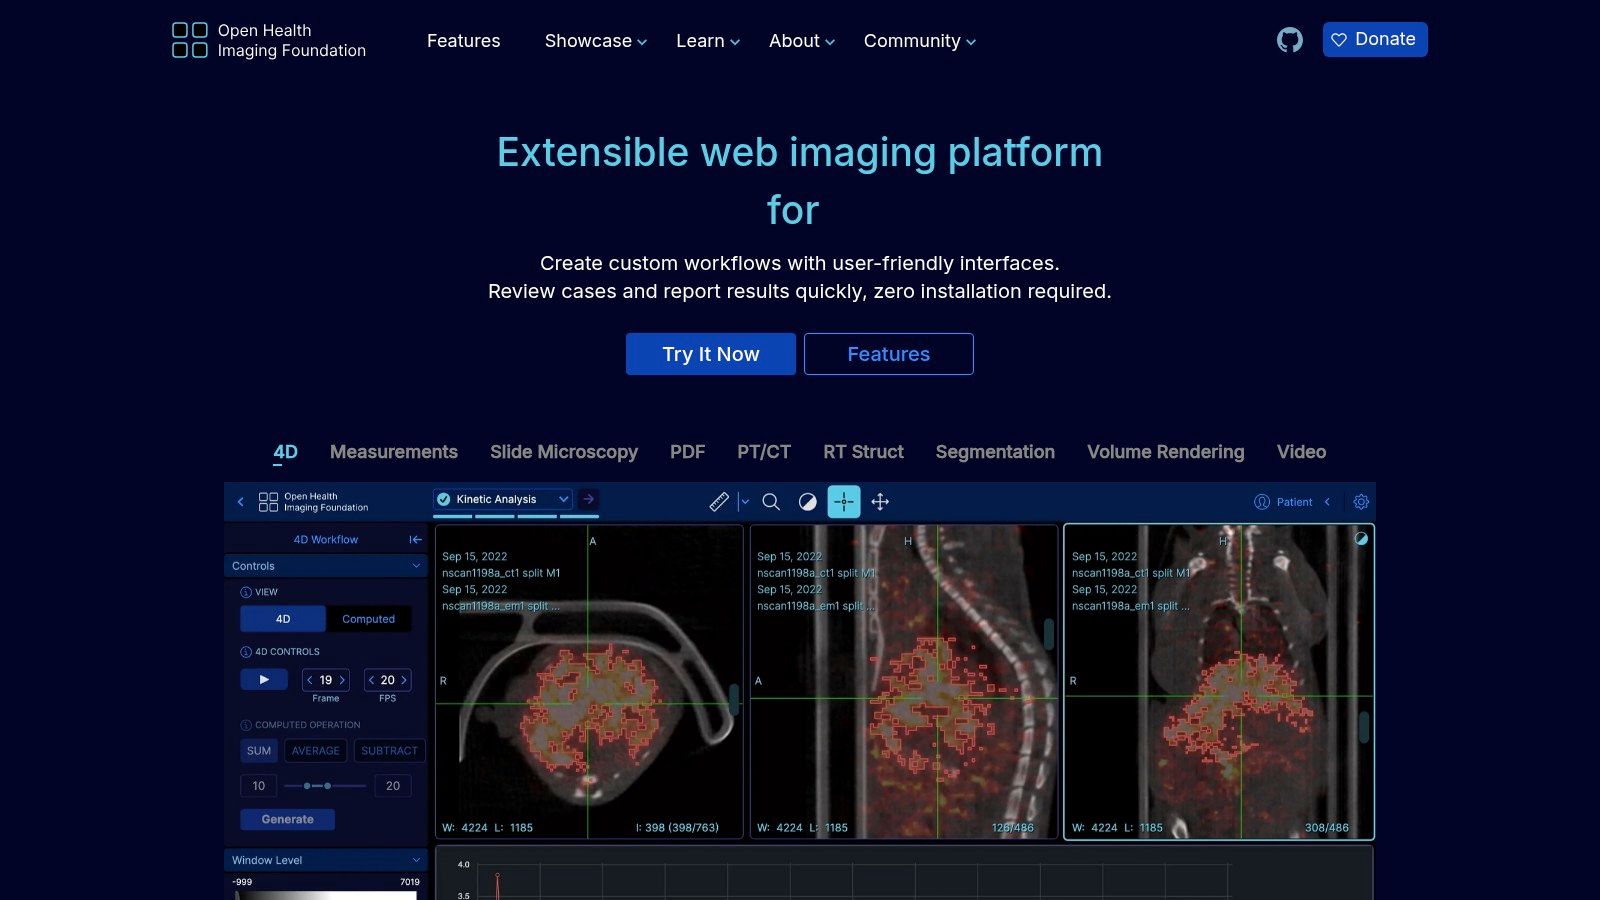The image size is (1600, 900).
Task: Activate the zoom magnifier tool
Action: coord(771,501)
